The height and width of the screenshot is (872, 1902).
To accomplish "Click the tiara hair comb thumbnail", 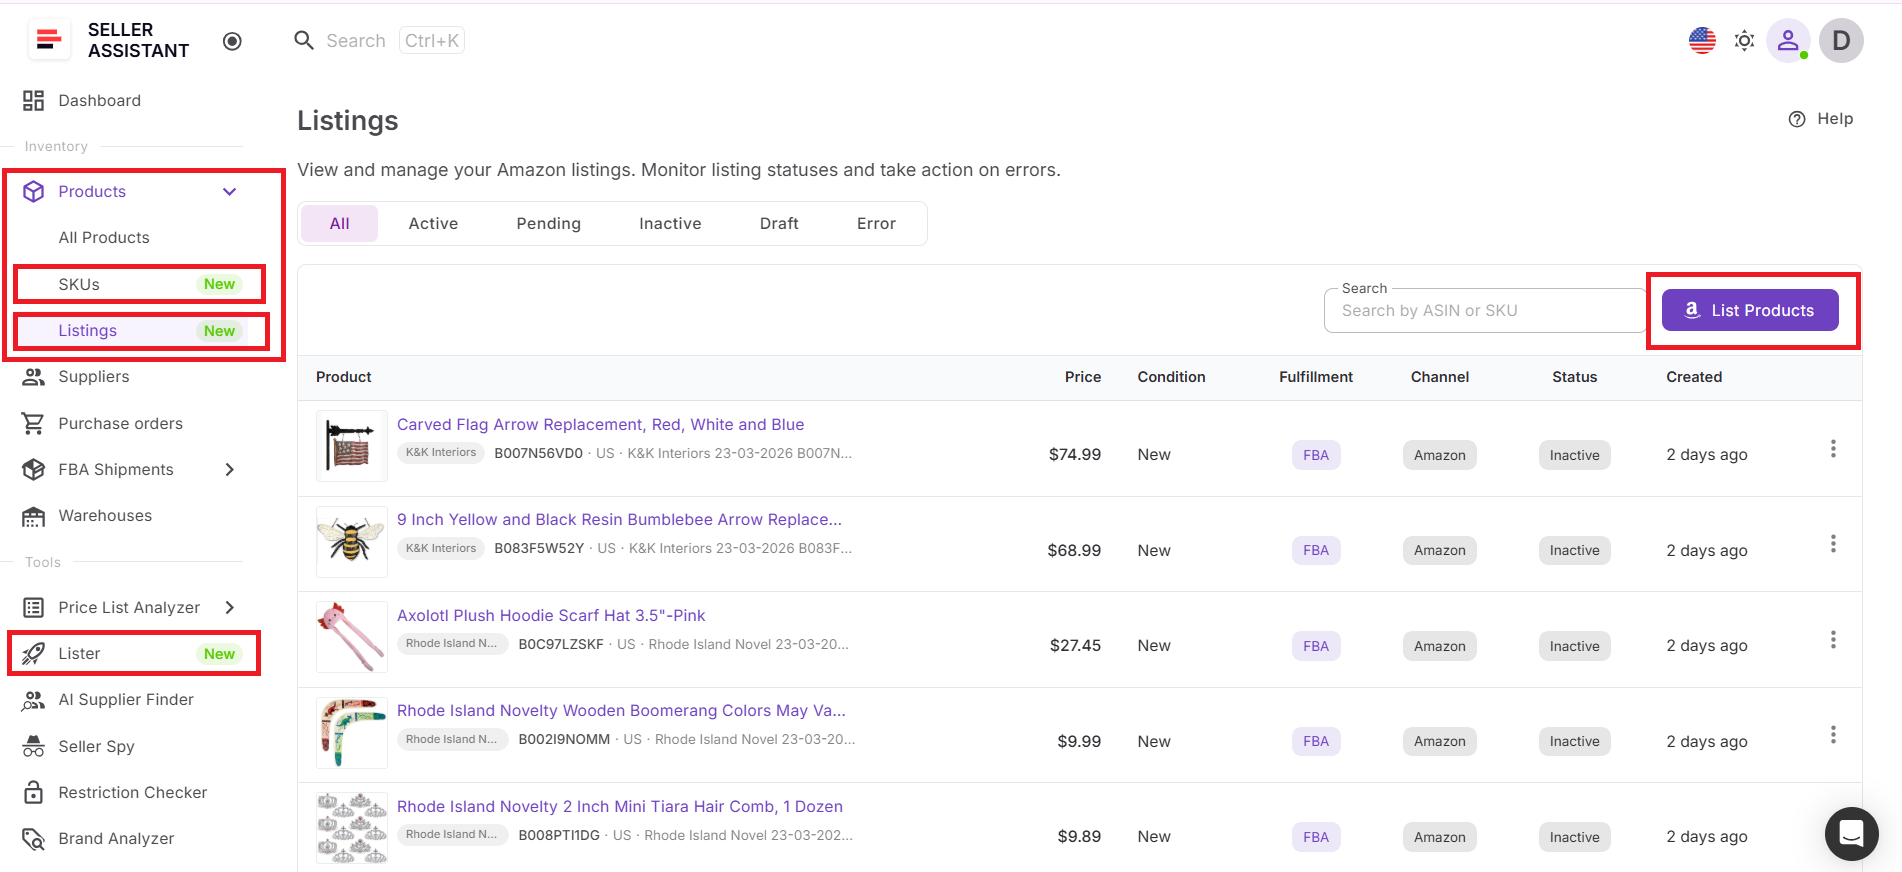I will click(352, 828).
